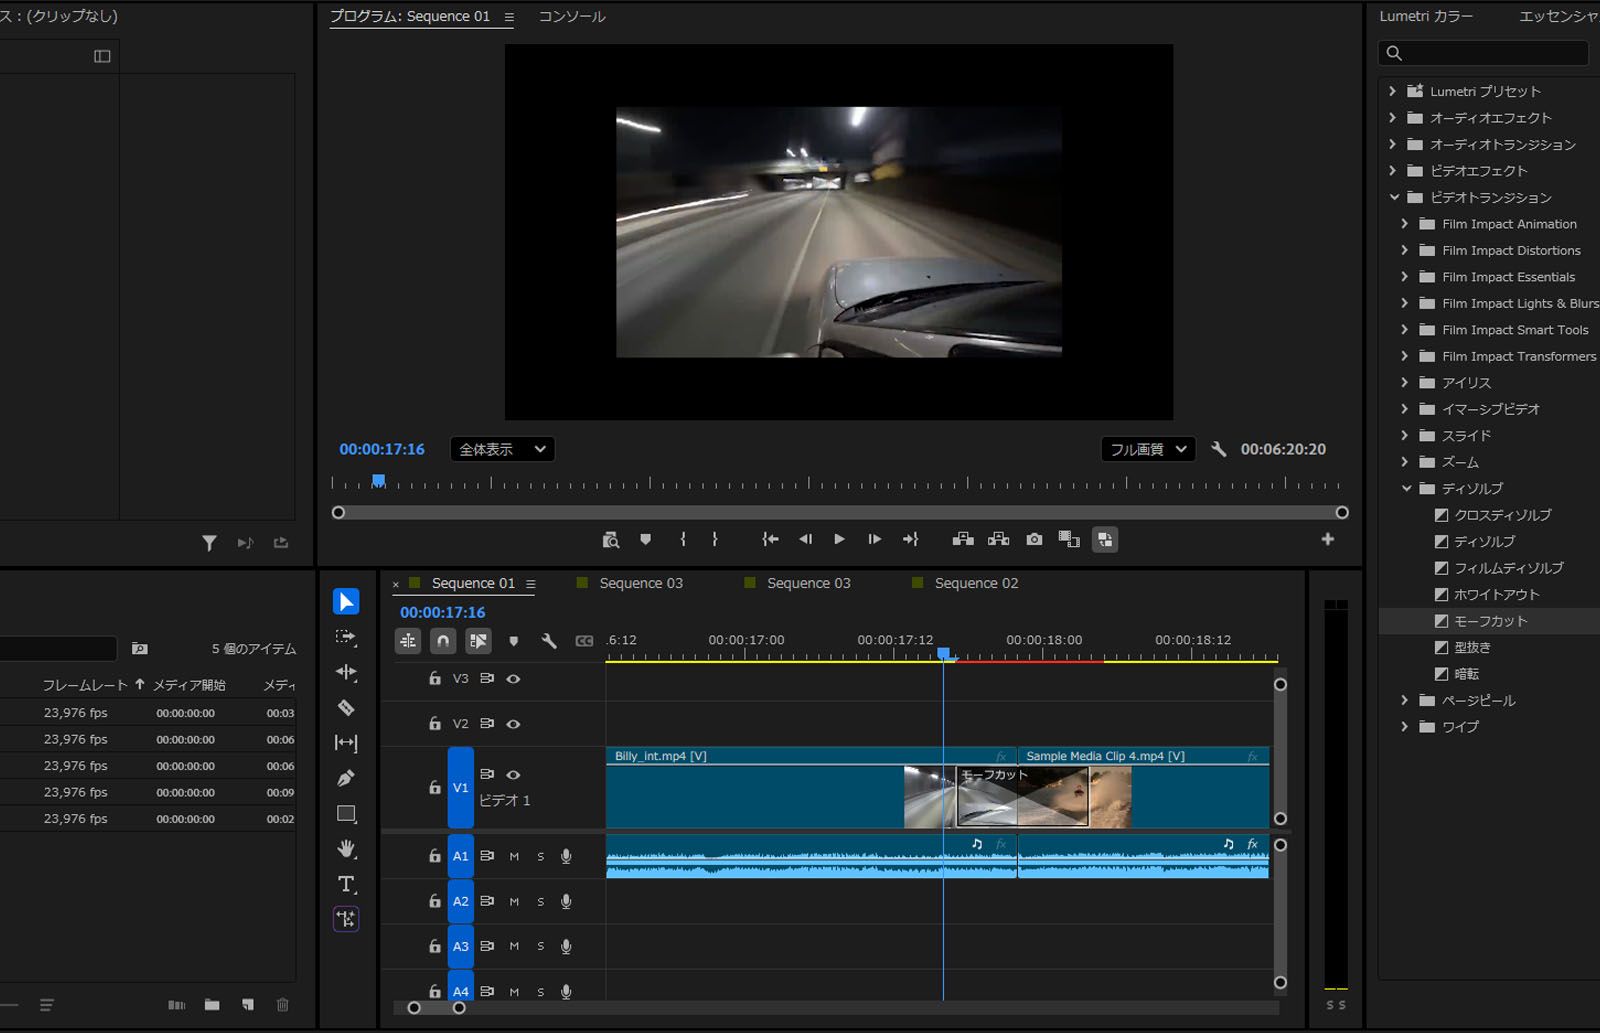Select the Razor tool in toolbar
The image size is (1600, 1033).
click(346, 708)
